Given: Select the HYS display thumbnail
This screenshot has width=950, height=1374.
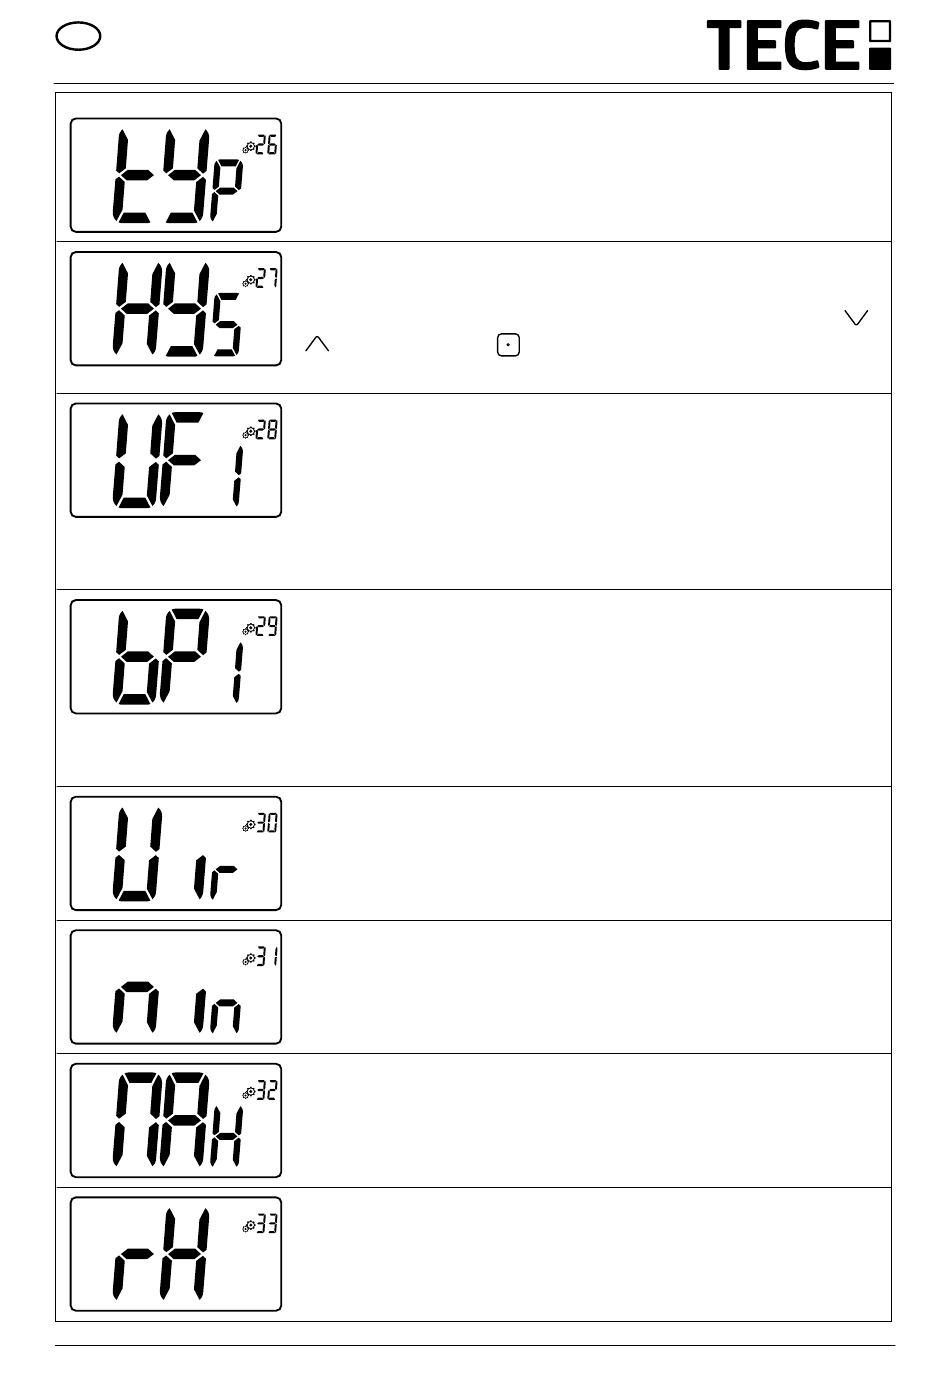Looking at the screenshot, I should click(176, 309).
